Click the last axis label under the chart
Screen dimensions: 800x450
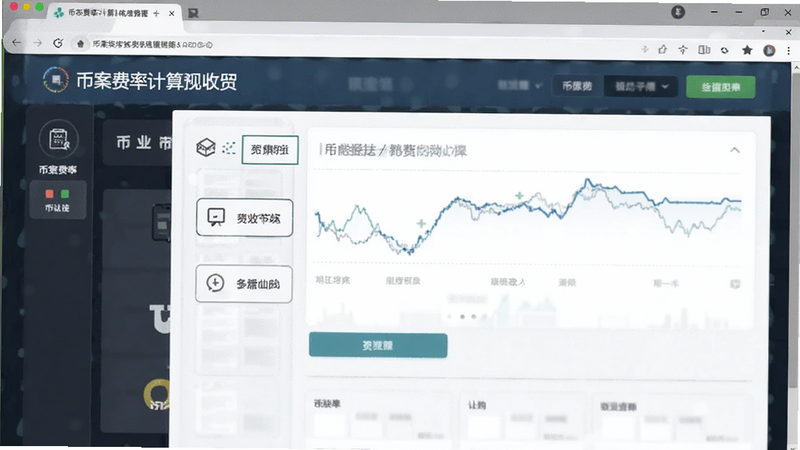666,283
